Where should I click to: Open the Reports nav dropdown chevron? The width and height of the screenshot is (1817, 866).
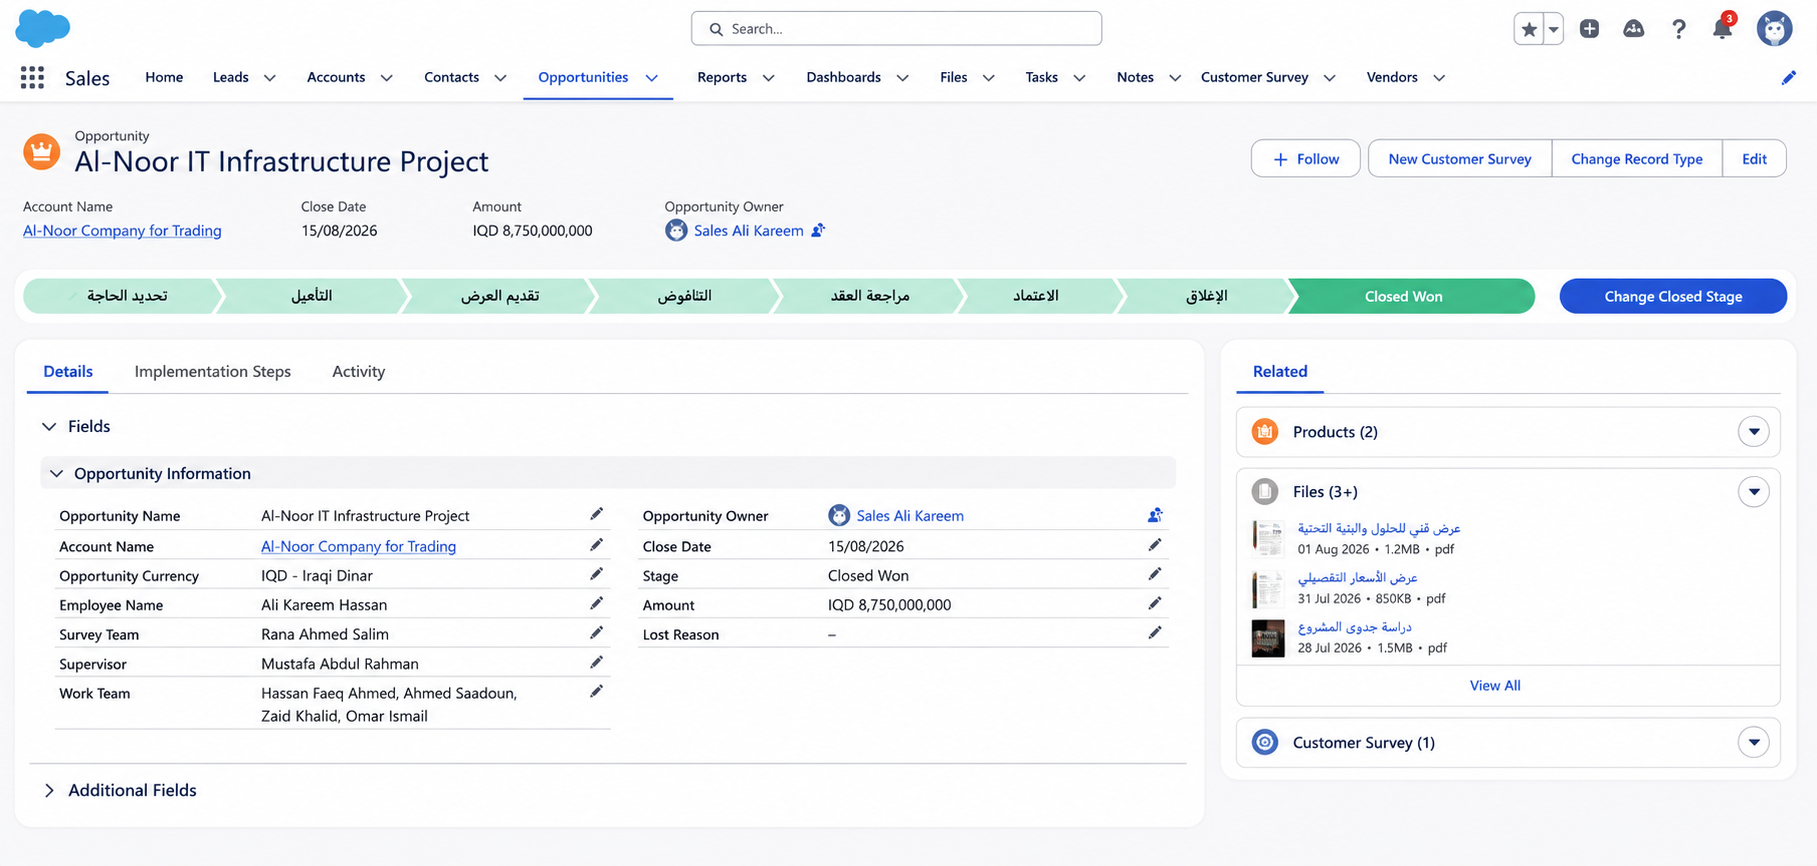point(768,78)
